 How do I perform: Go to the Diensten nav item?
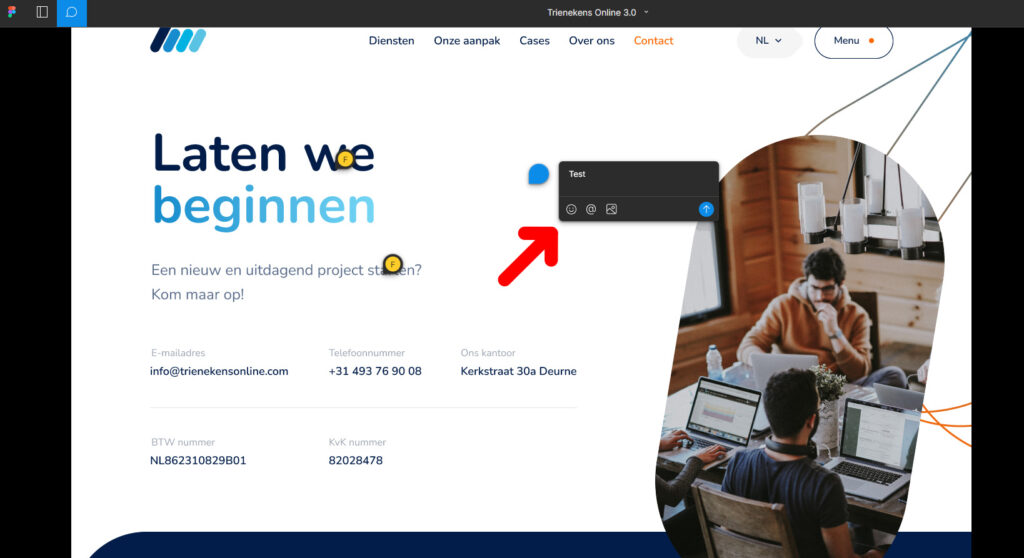pos(391,41)
